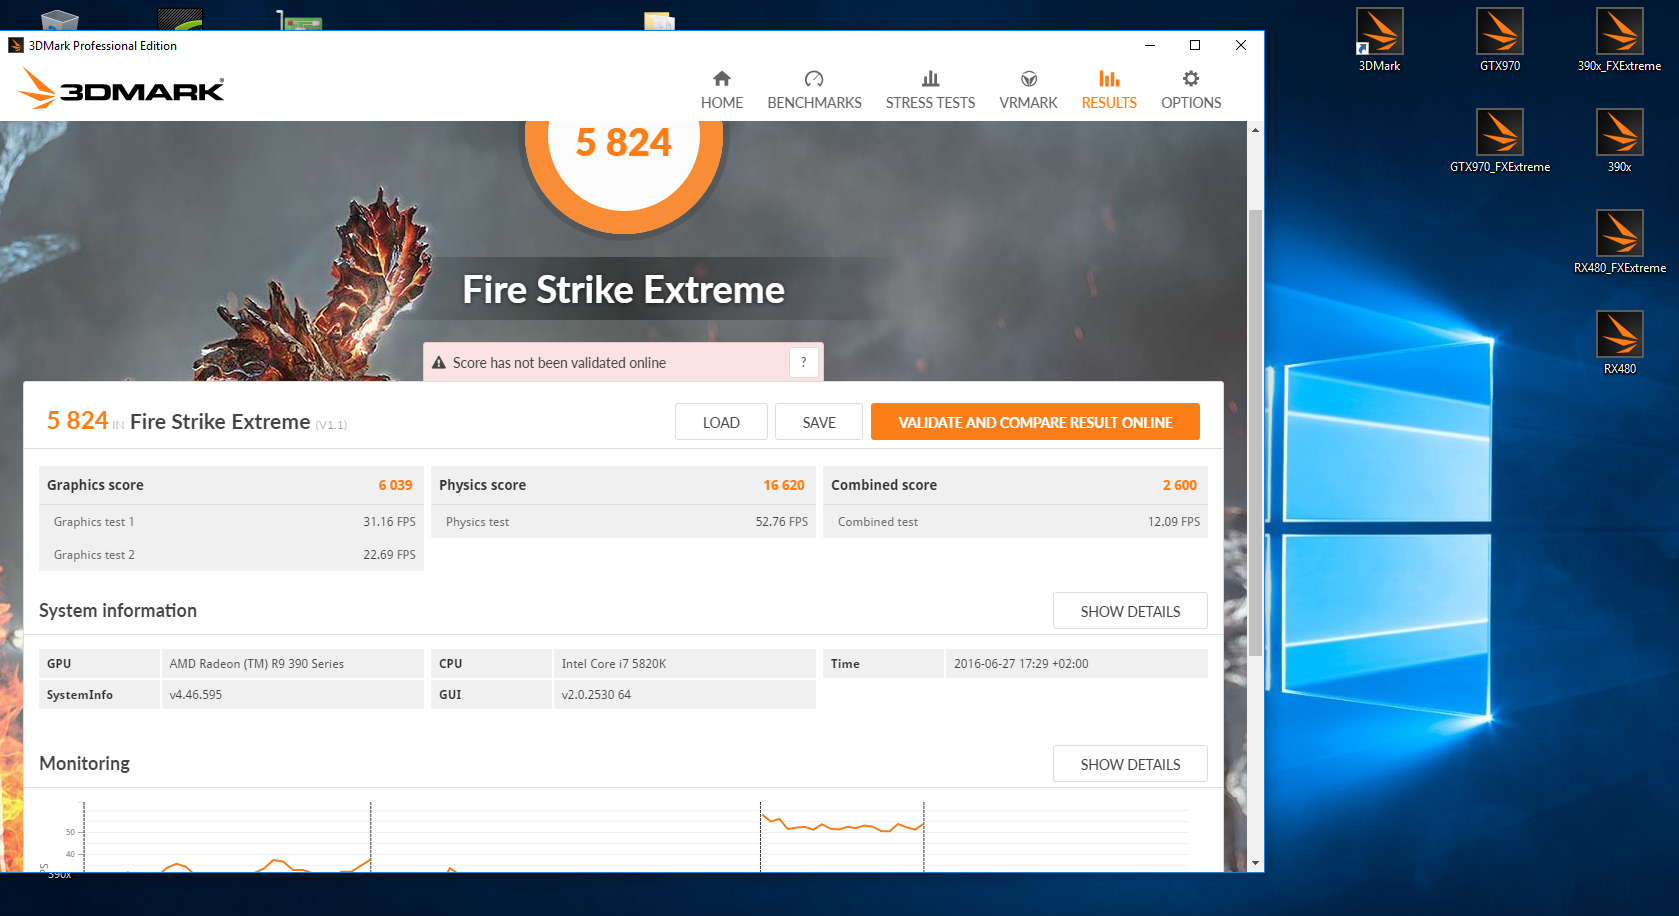Click the "Graphics test 2" row label
1679x916 pixels.
click(x=94, y=555)
